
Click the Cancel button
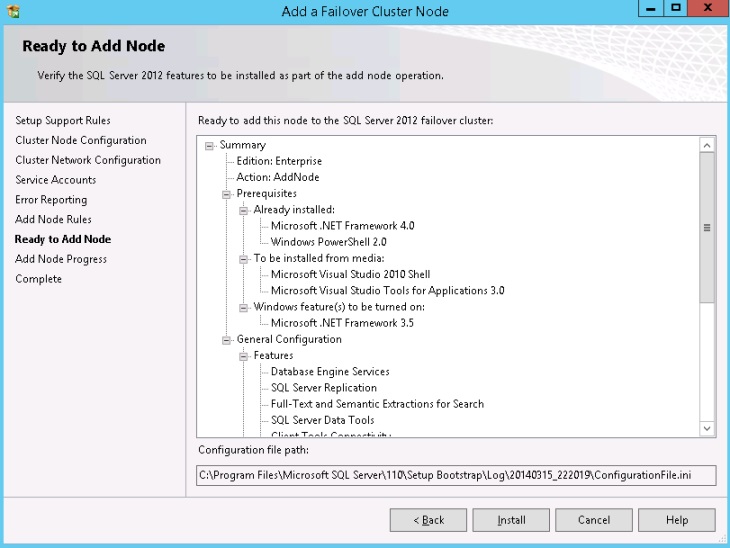click(x=594, y=520)
